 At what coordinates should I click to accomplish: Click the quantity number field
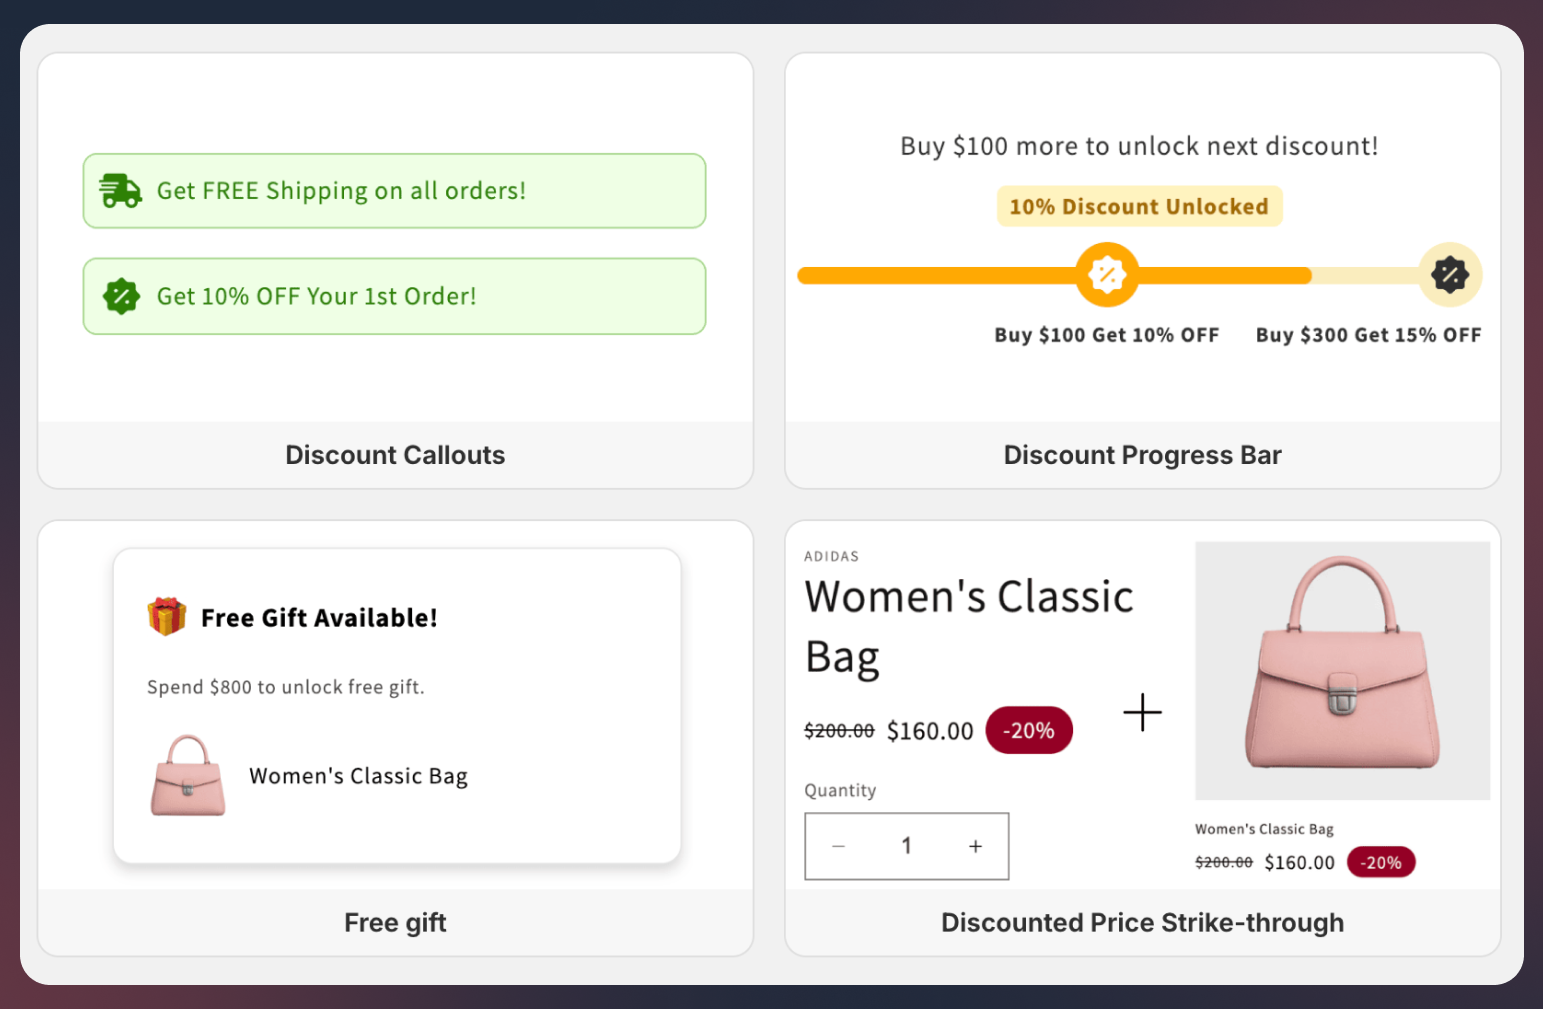(906, 846)
